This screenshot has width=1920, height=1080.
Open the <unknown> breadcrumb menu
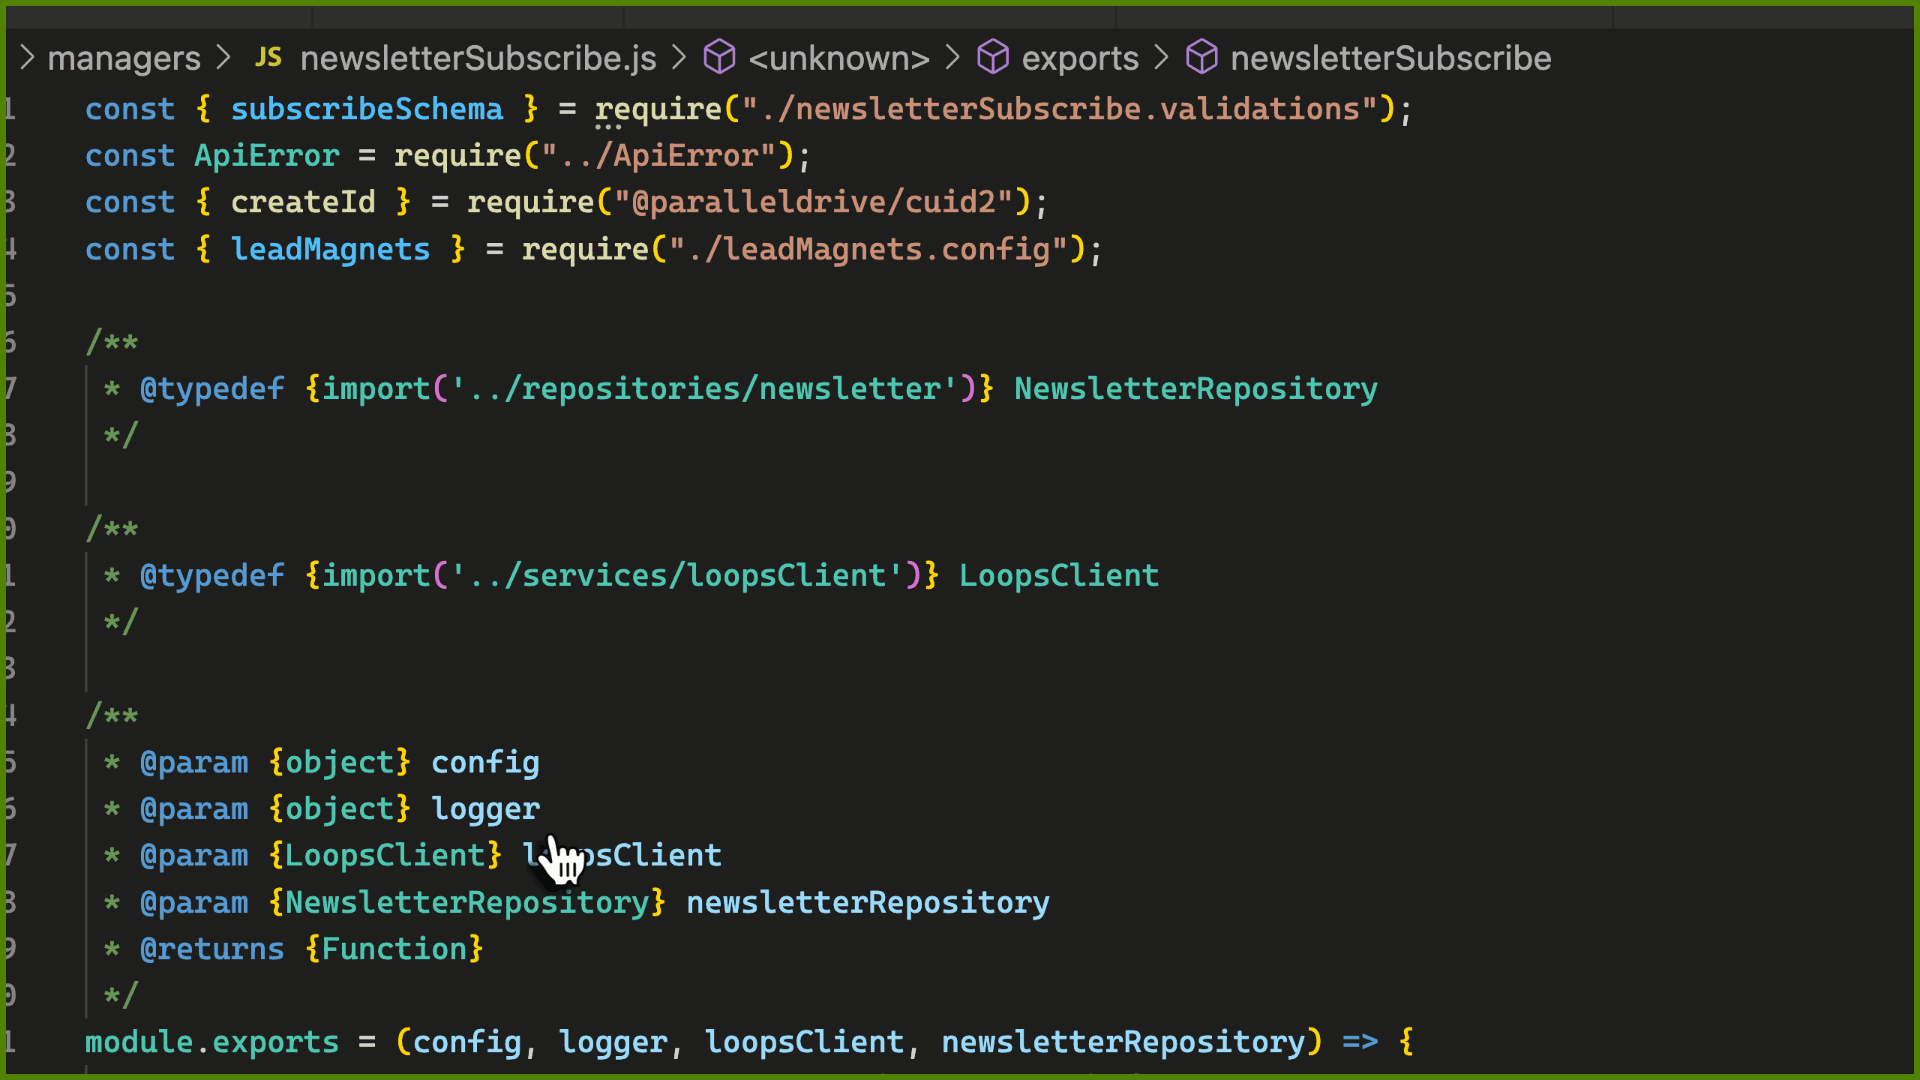[838, 57]
